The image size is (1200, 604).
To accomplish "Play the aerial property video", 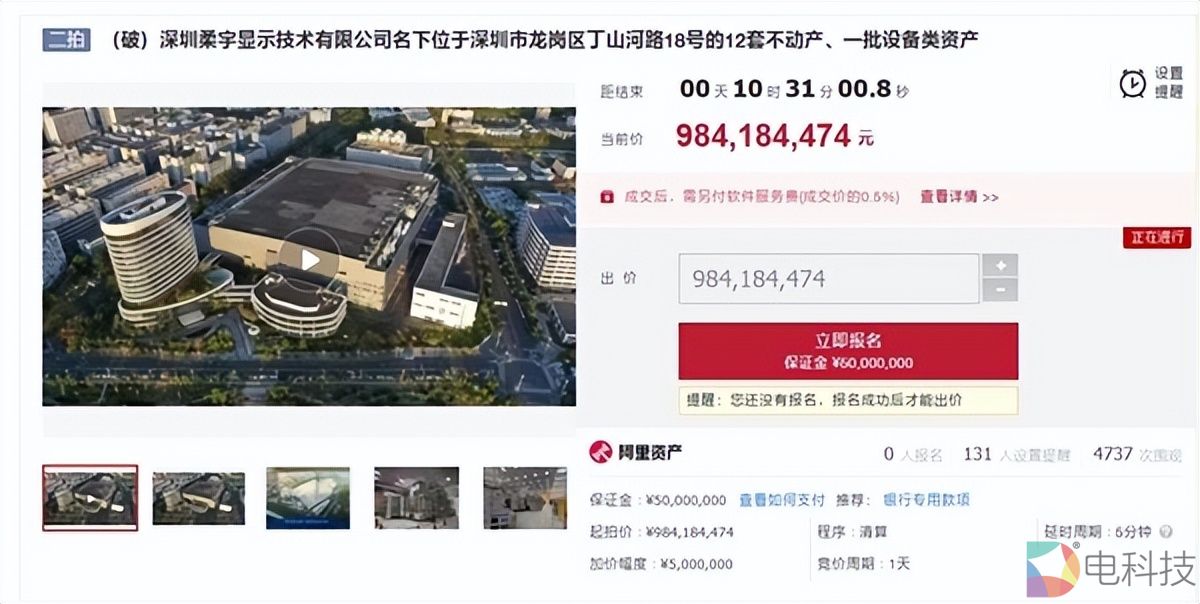I will coord(309,260).
